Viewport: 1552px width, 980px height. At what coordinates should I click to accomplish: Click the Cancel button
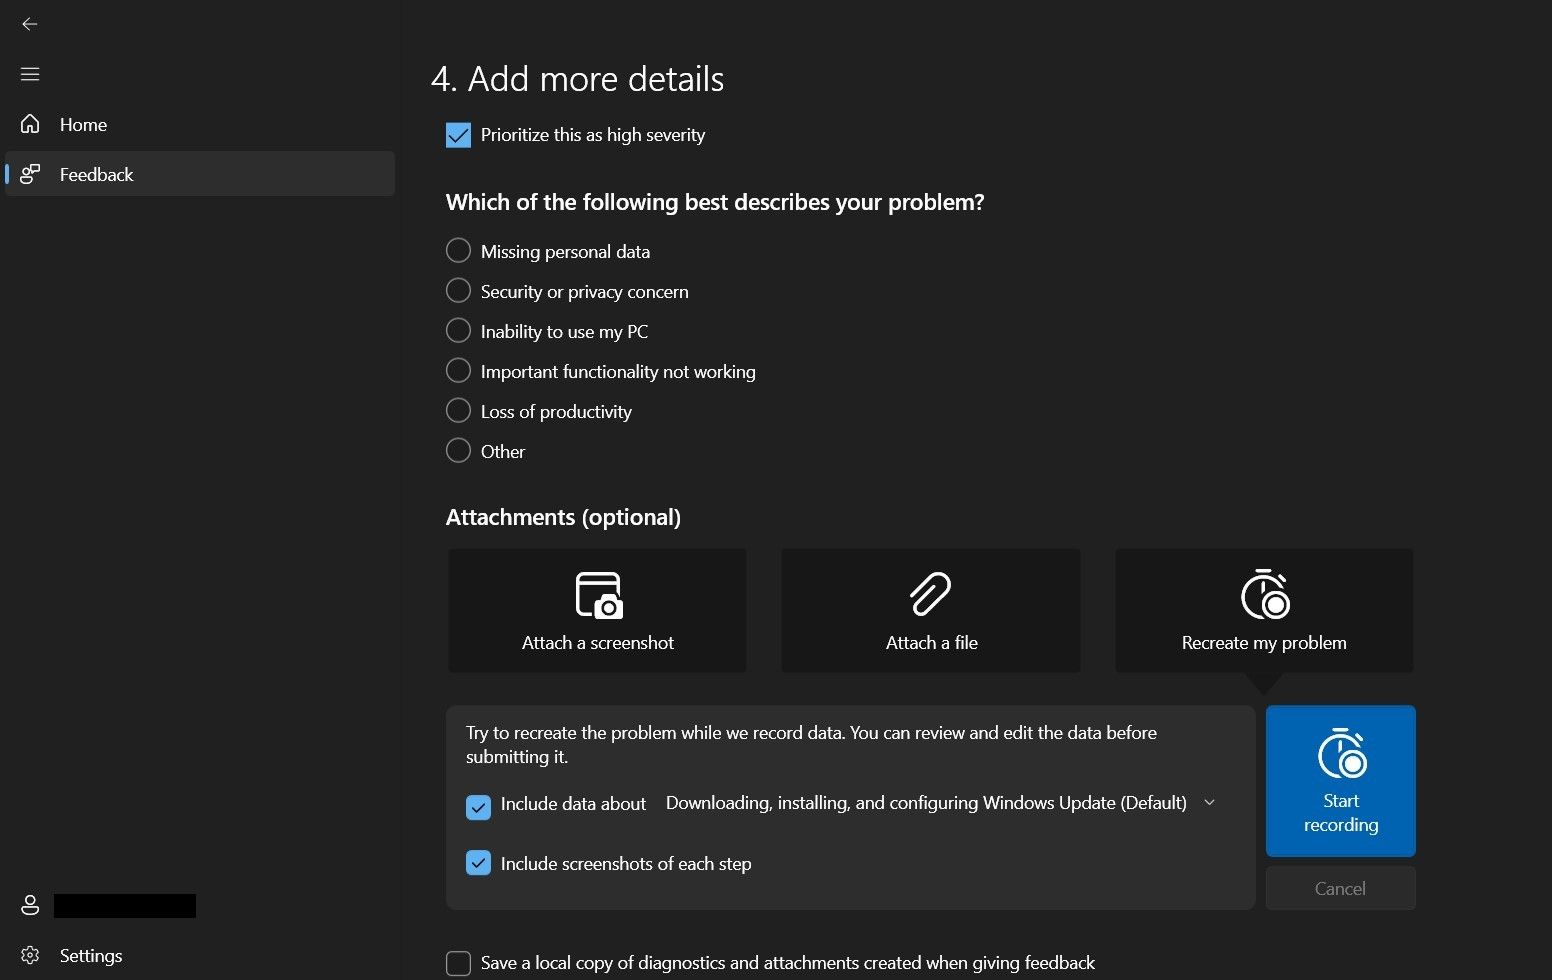pyautogui.click(x=1340, y=888)
